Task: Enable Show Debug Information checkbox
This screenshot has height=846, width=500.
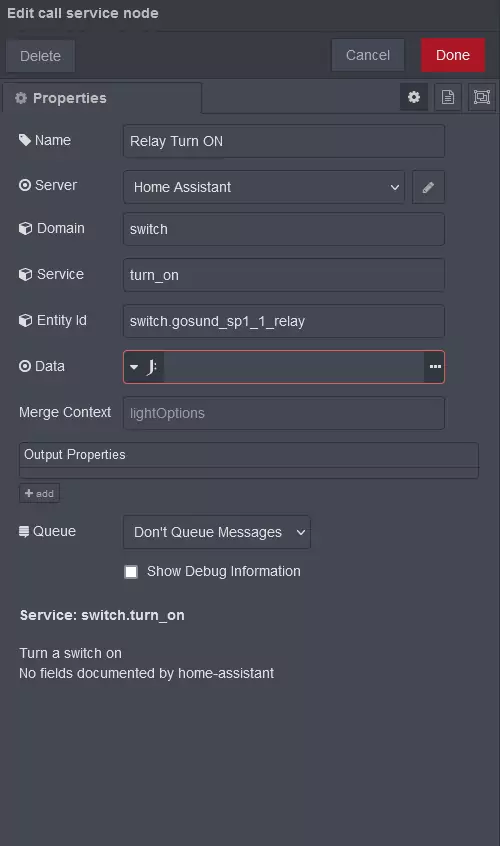Action: click(x=131, y=572)
